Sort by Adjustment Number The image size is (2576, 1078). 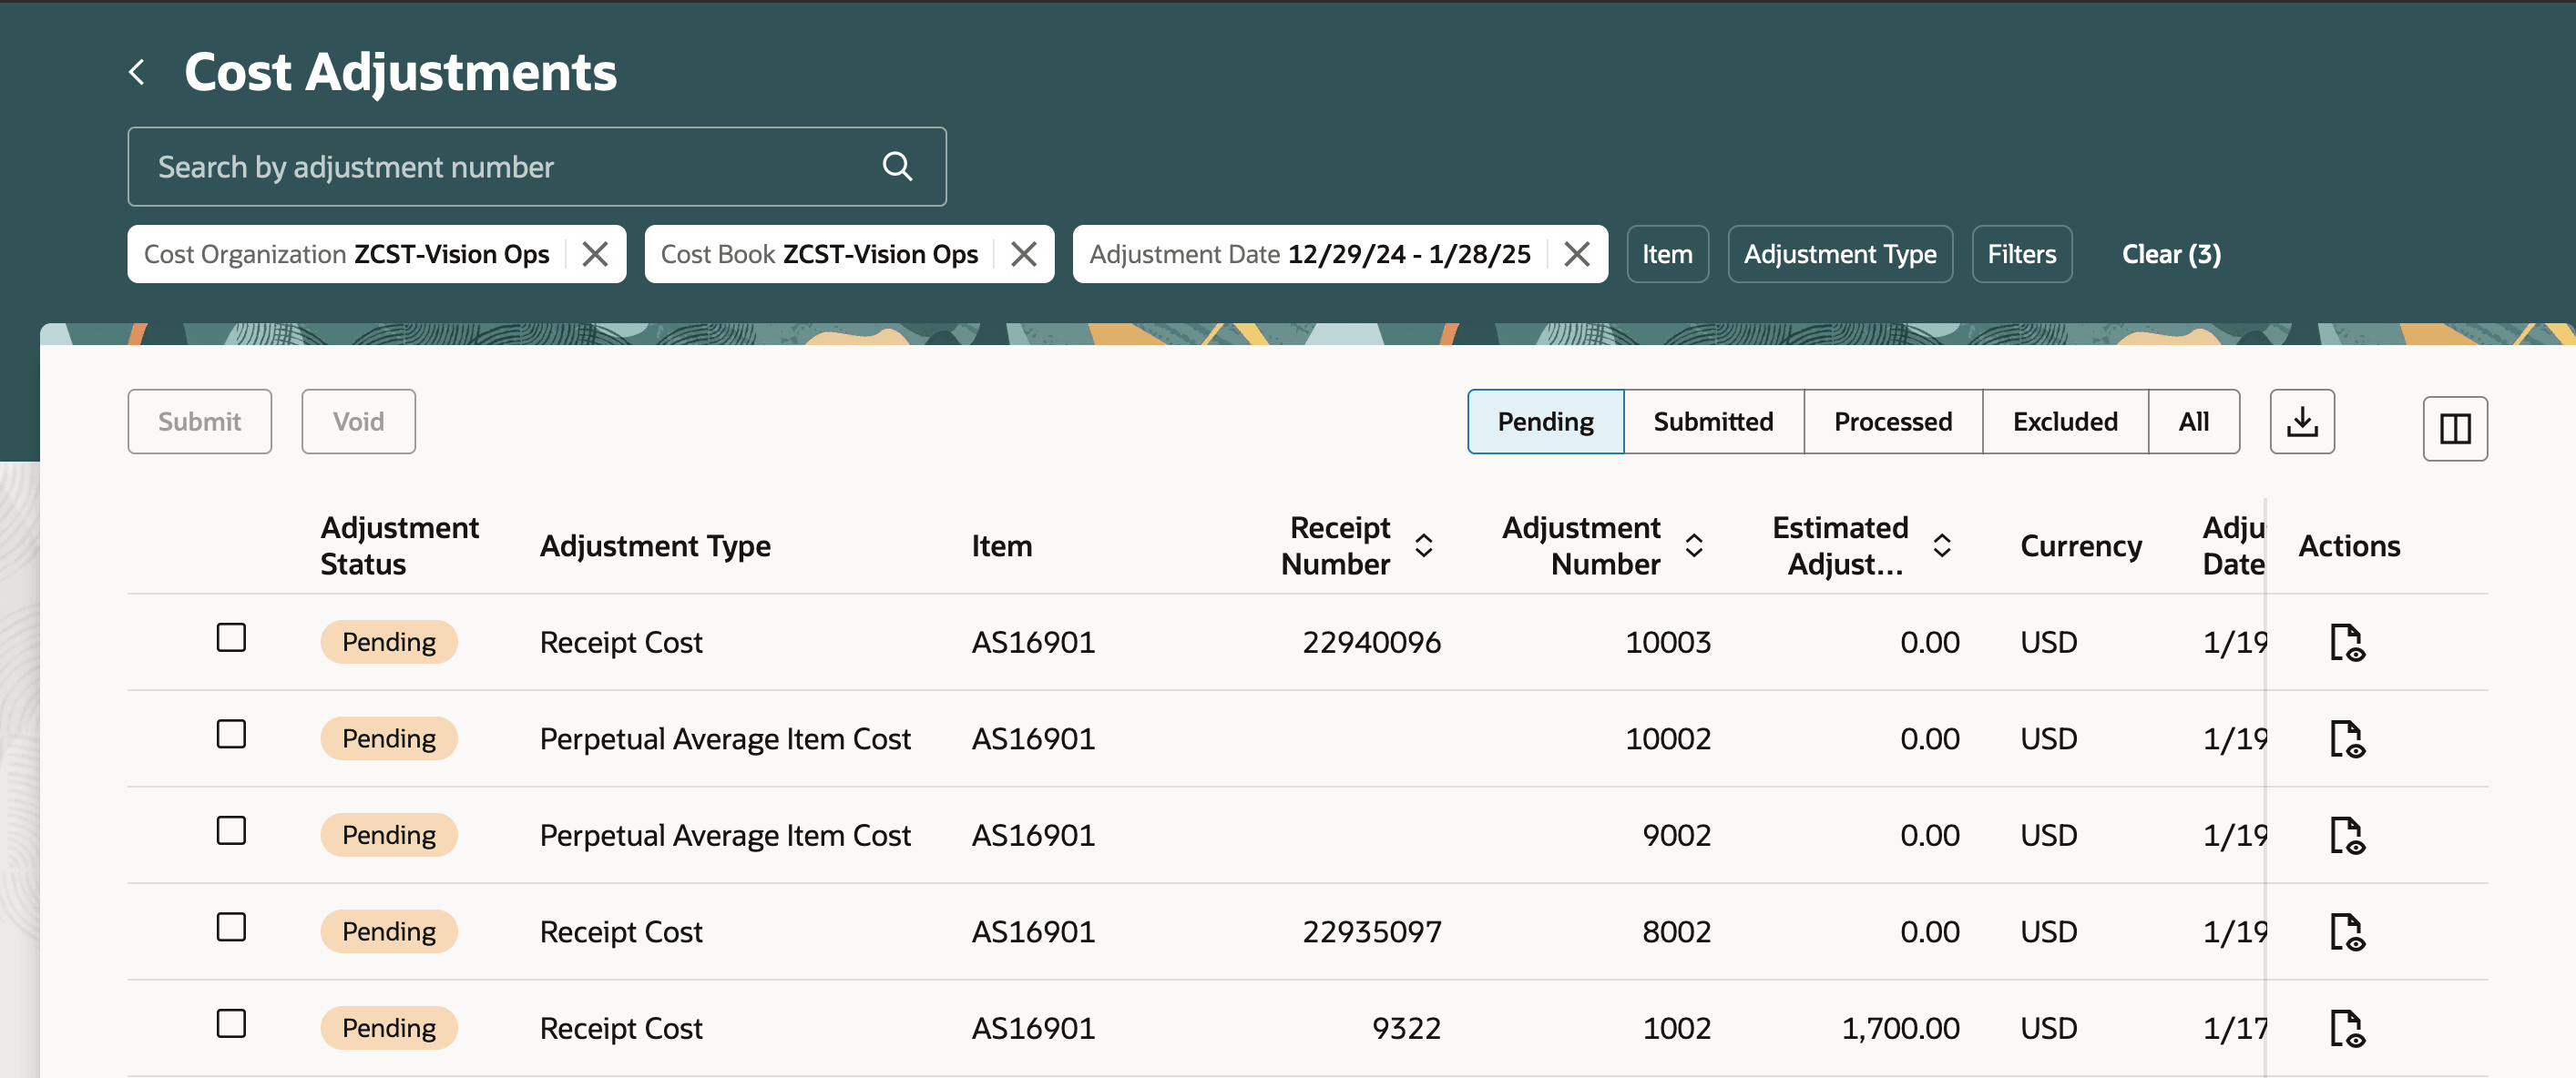[x=1693, y=545]
